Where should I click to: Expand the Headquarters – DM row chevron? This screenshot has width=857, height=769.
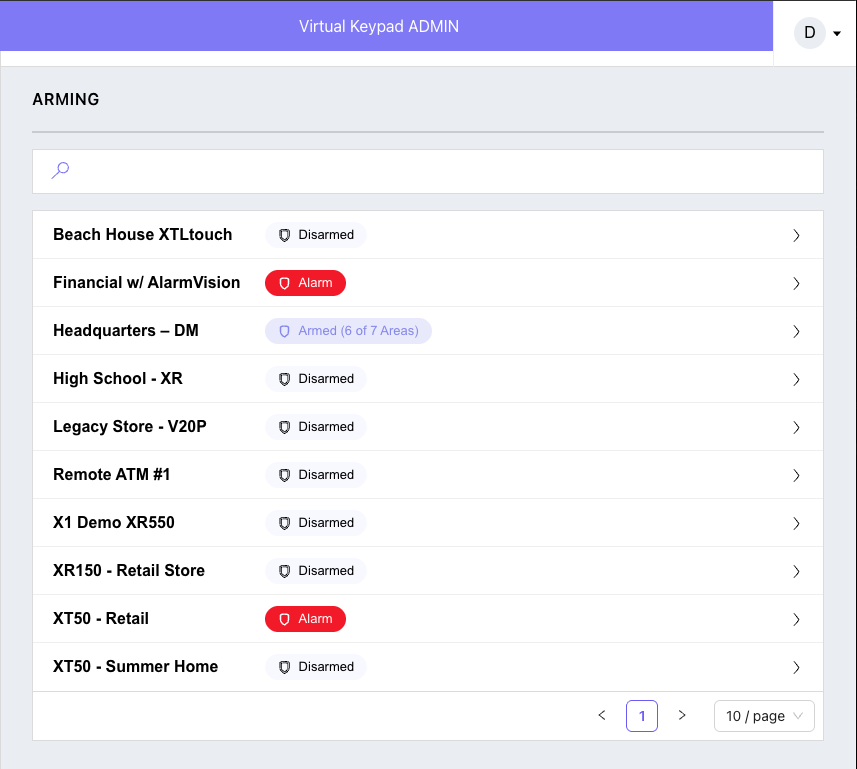pos(796,332)
